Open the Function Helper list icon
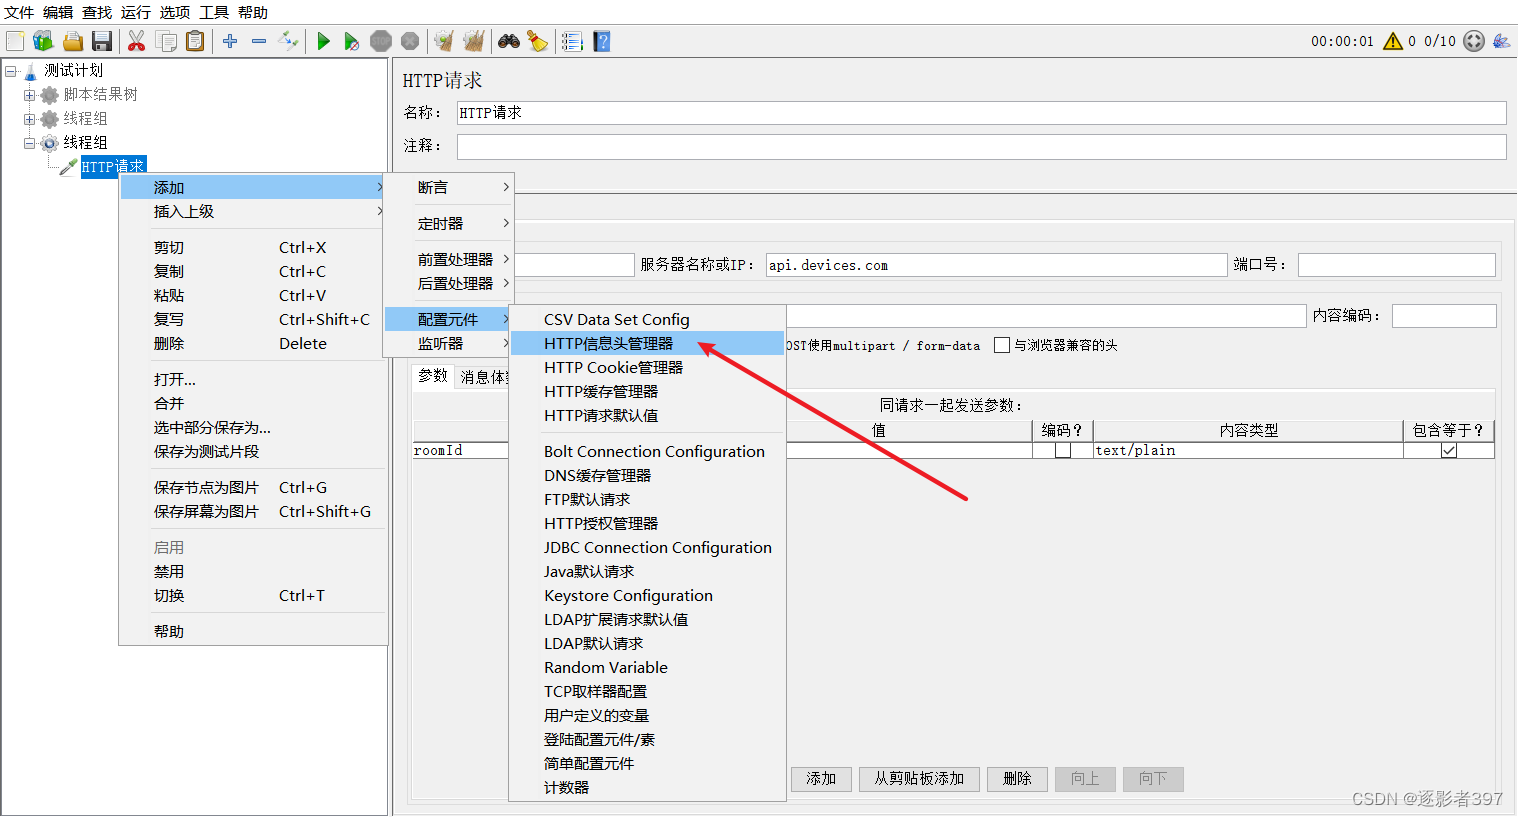This screenshot has width=1518, height=817. coord(572,41)
